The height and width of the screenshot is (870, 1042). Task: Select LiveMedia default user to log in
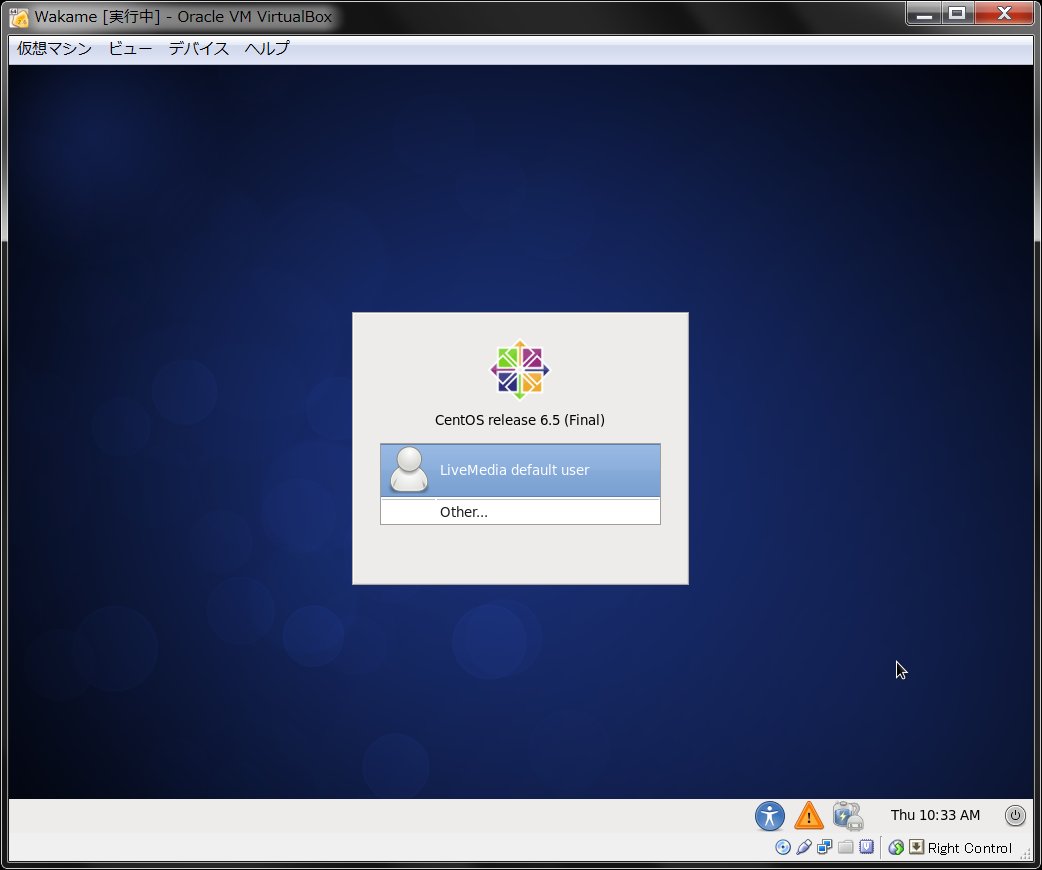pyautogui.click(x=520, y=470)
